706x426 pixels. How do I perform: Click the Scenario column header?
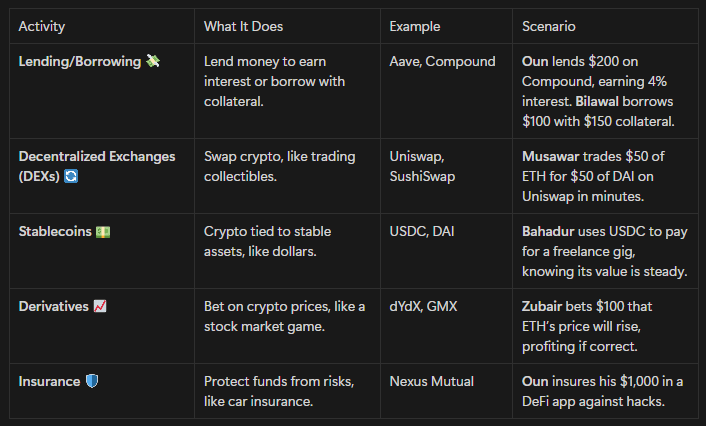[x=548, y=27]
